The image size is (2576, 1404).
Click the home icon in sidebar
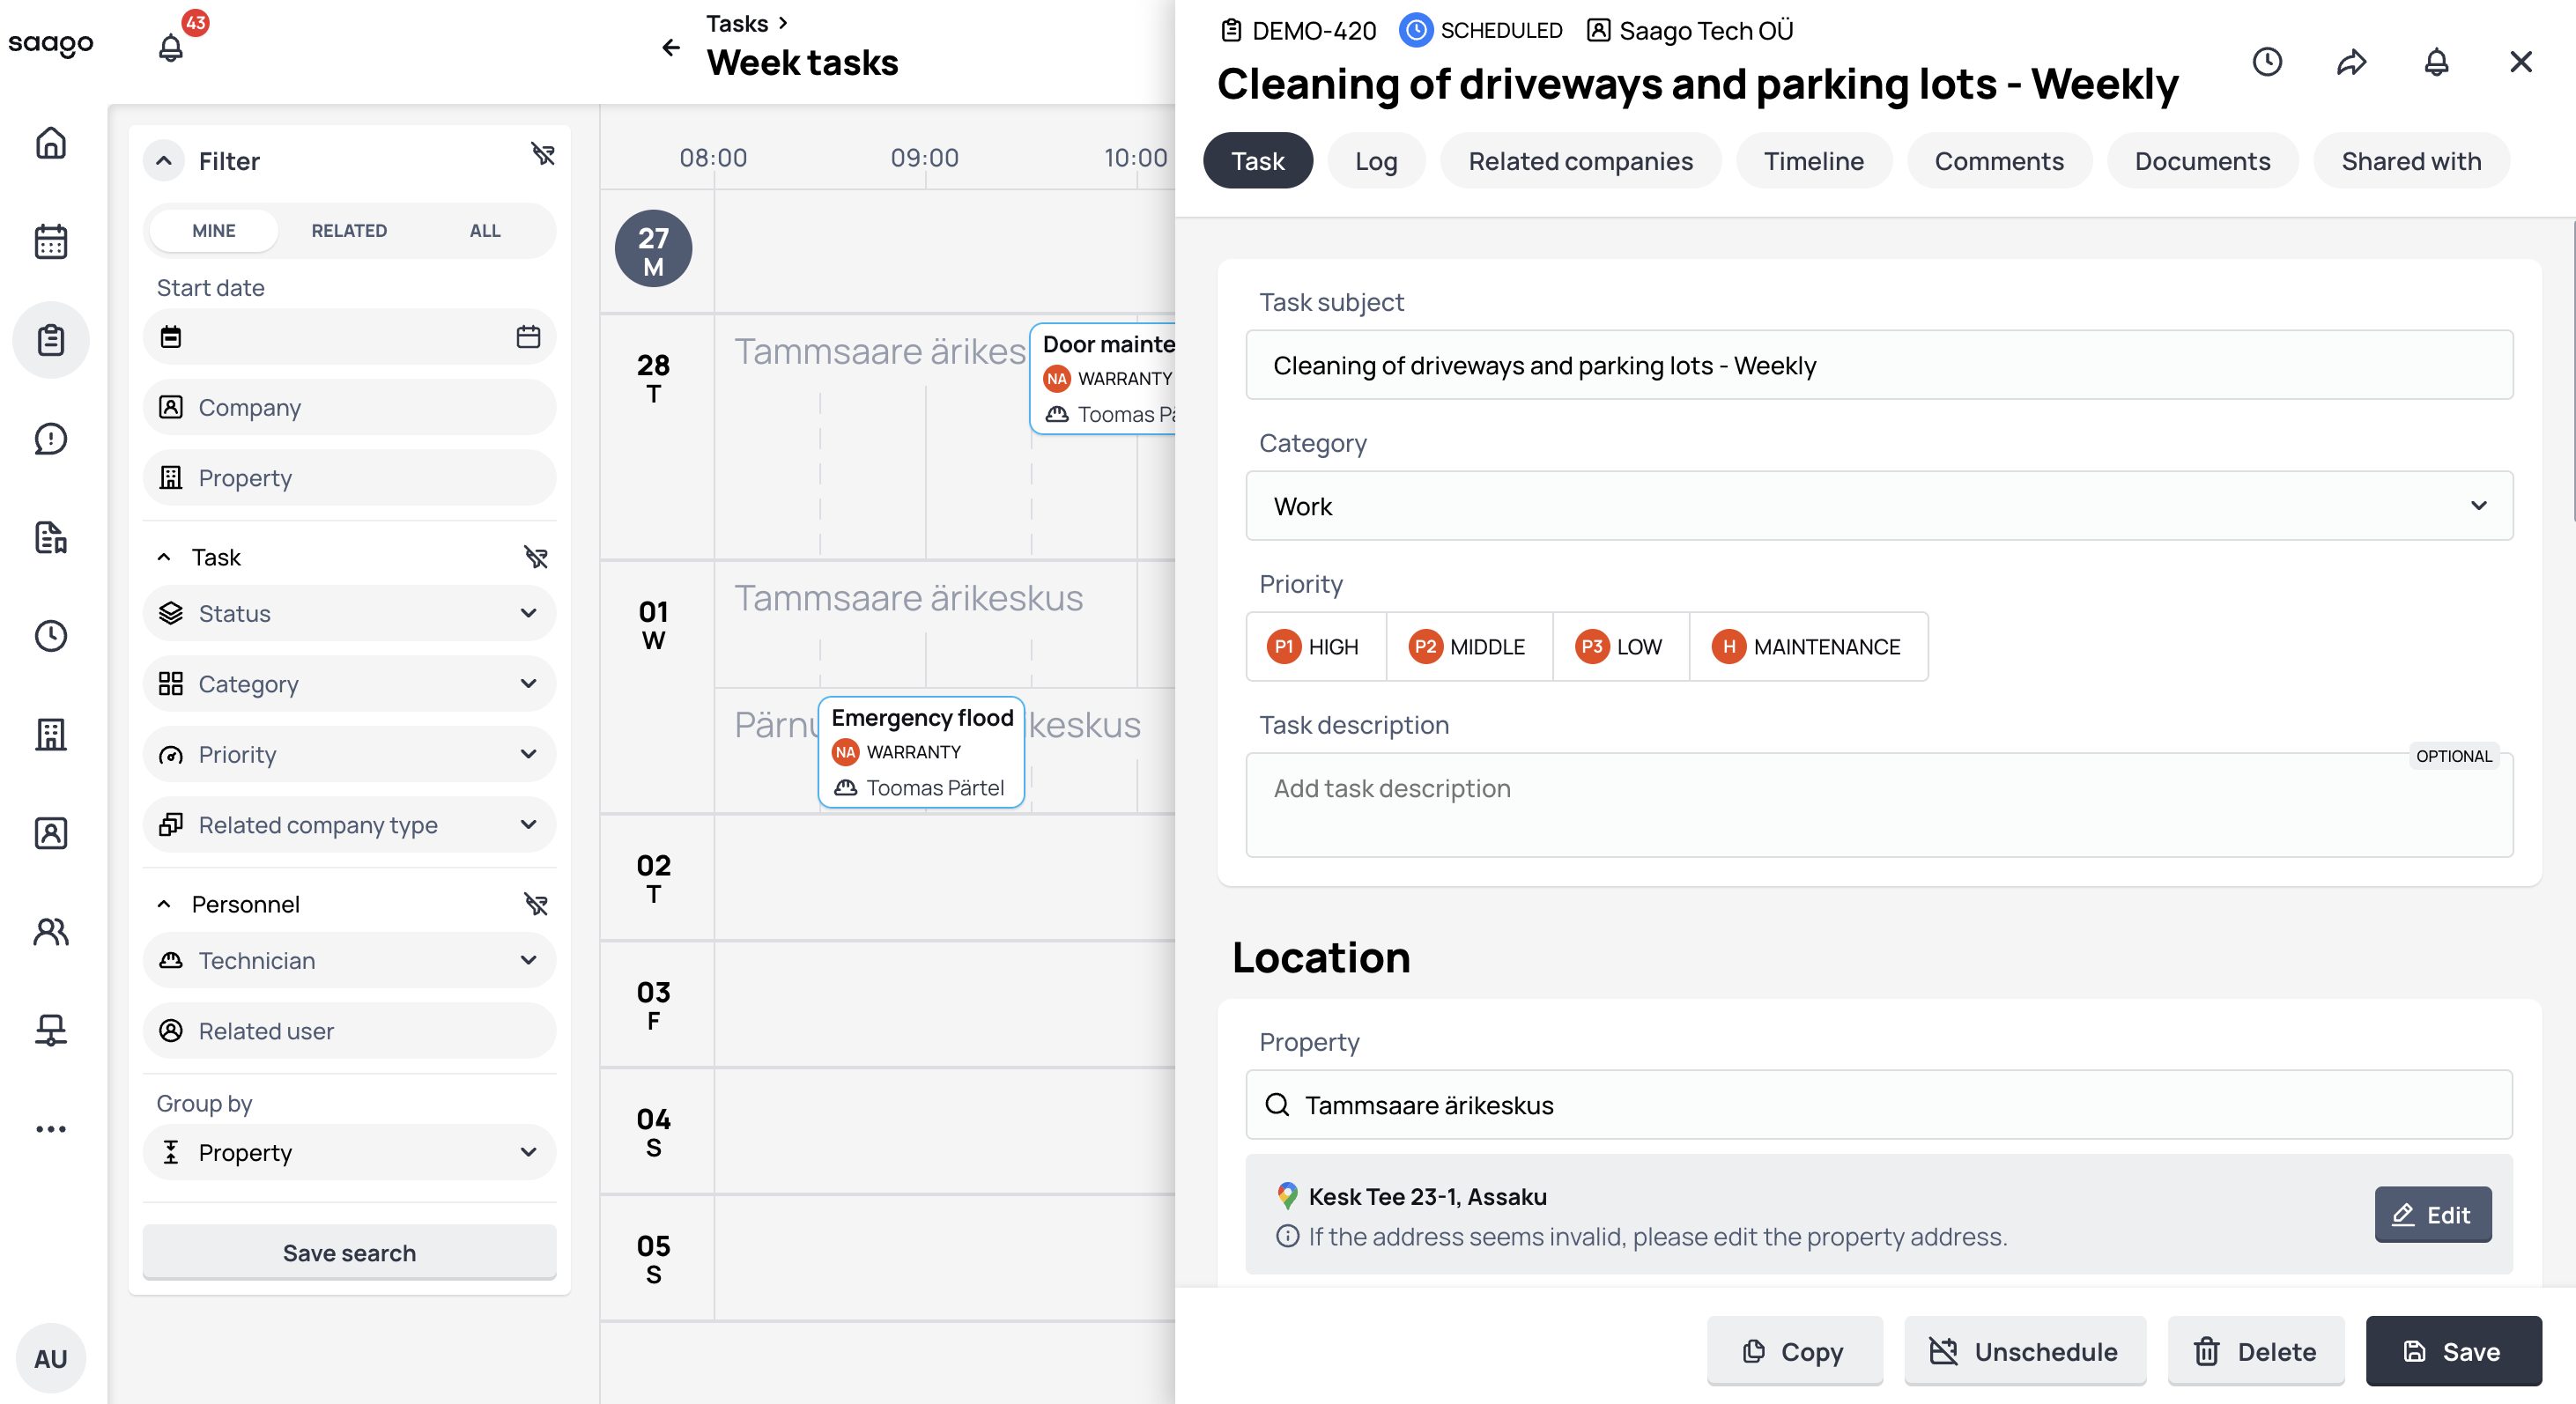[51, 143]
